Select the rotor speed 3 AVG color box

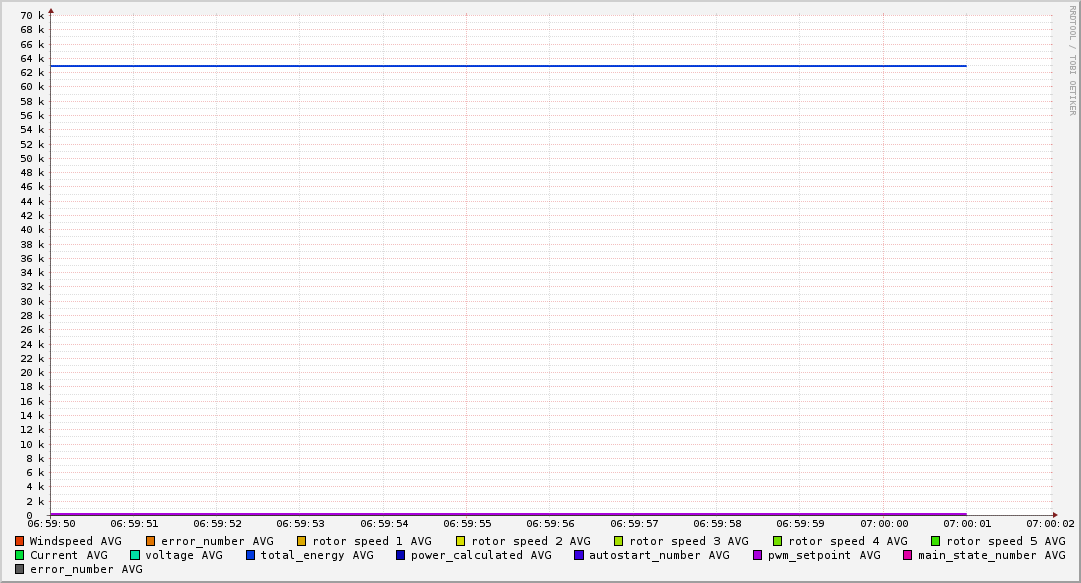tap(619, 541)
